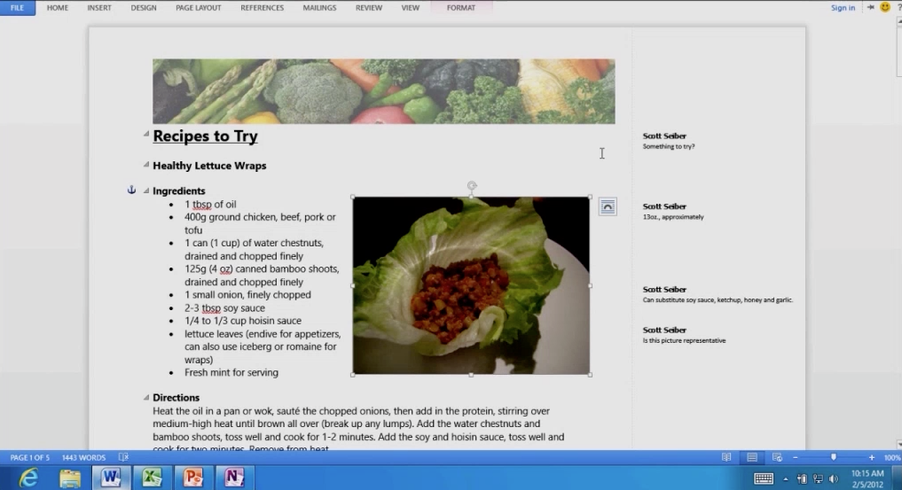This screenshot has height=490, width=902.
Task: Collapse the Directions heading section
Action: click(x=146, y=397)
